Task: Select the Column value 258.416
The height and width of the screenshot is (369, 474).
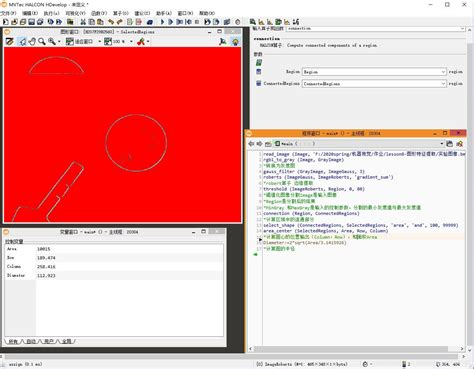Action: click(x=46, y=267)
